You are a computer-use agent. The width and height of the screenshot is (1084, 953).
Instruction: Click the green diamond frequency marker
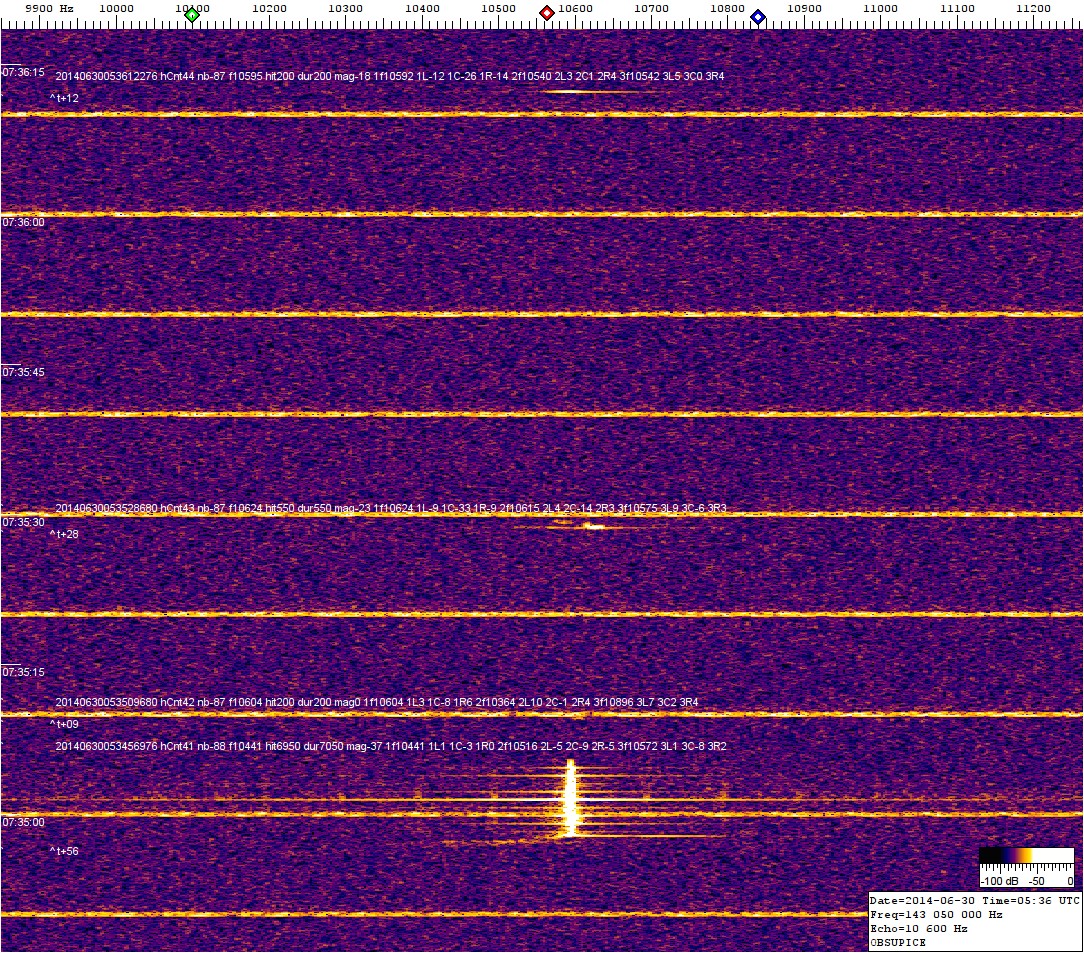(192, 15)
